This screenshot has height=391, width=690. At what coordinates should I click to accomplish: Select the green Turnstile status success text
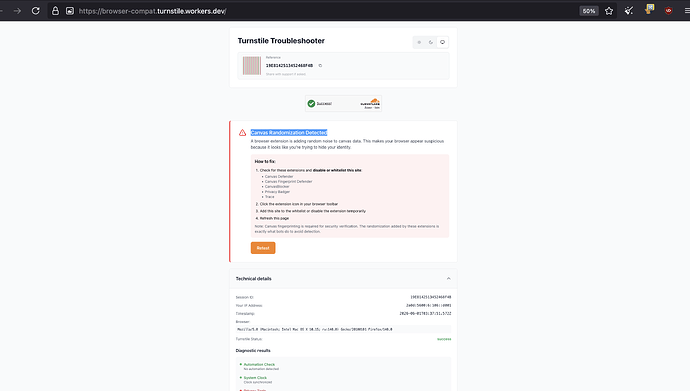click(x=444, y=339)
